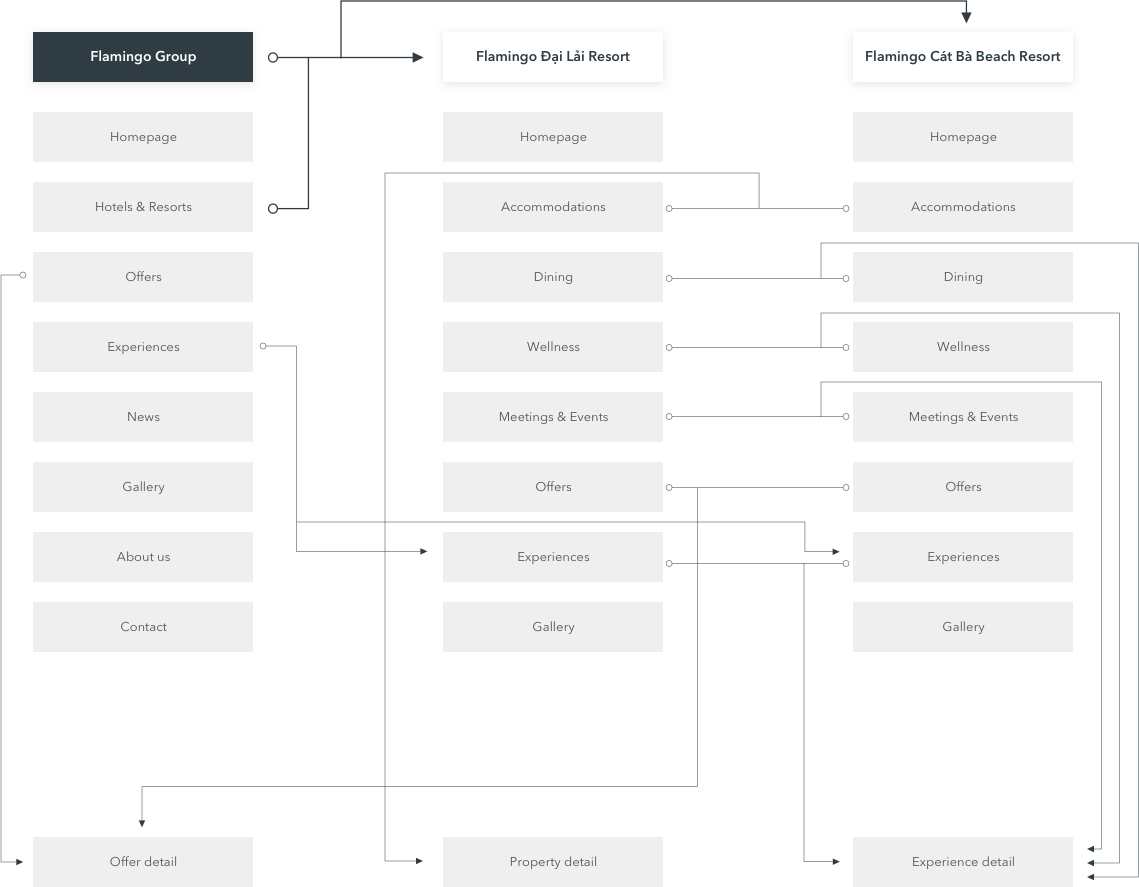Click the Đại Lải Meetings & Events box

pyautogui.click(x=553, y=417)
